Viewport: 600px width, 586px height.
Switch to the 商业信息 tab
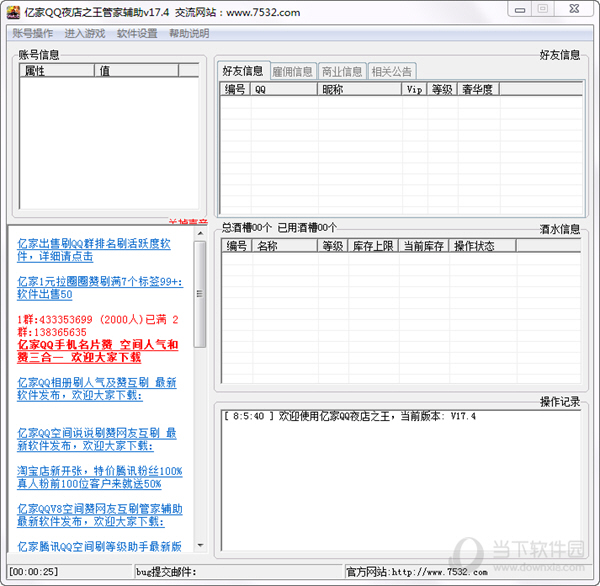tap(342, 71)
